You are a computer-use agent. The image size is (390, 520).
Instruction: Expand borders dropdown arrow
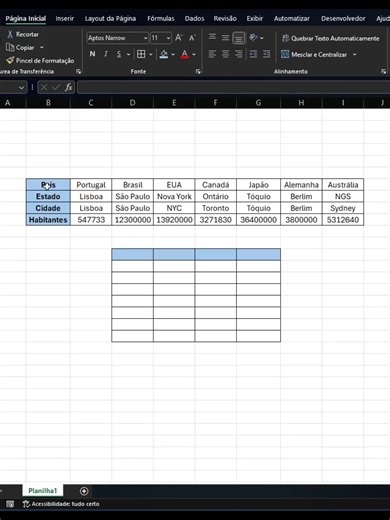151,54
